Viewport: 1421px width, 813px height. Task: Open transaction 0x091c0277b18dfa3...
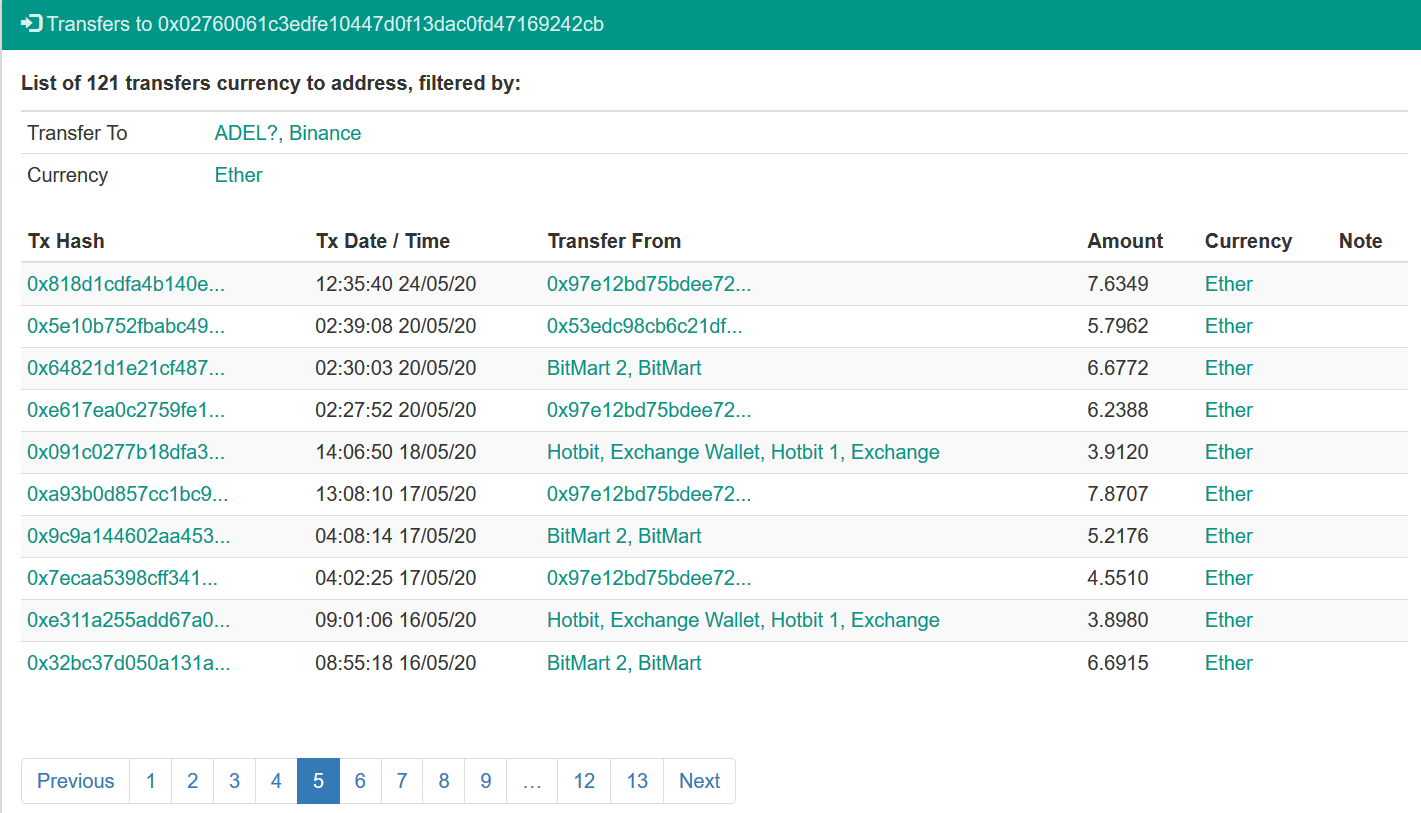point(126,452)
